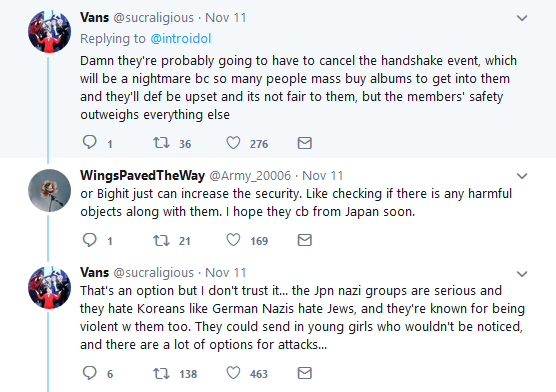Send handshake event tweet via direct message
Viewport: 556px width, 392px height.
click(x=305, y=143)
